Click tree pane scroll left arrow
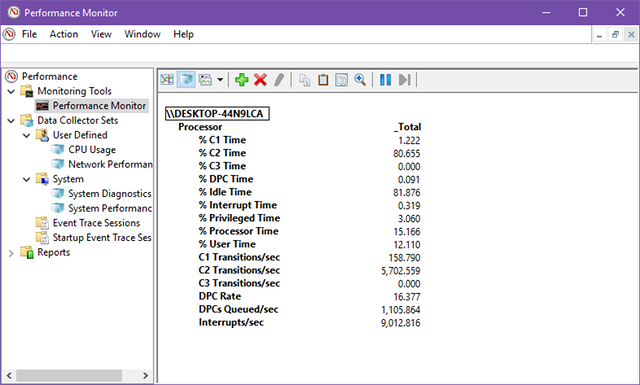 [x=9, y=376]
